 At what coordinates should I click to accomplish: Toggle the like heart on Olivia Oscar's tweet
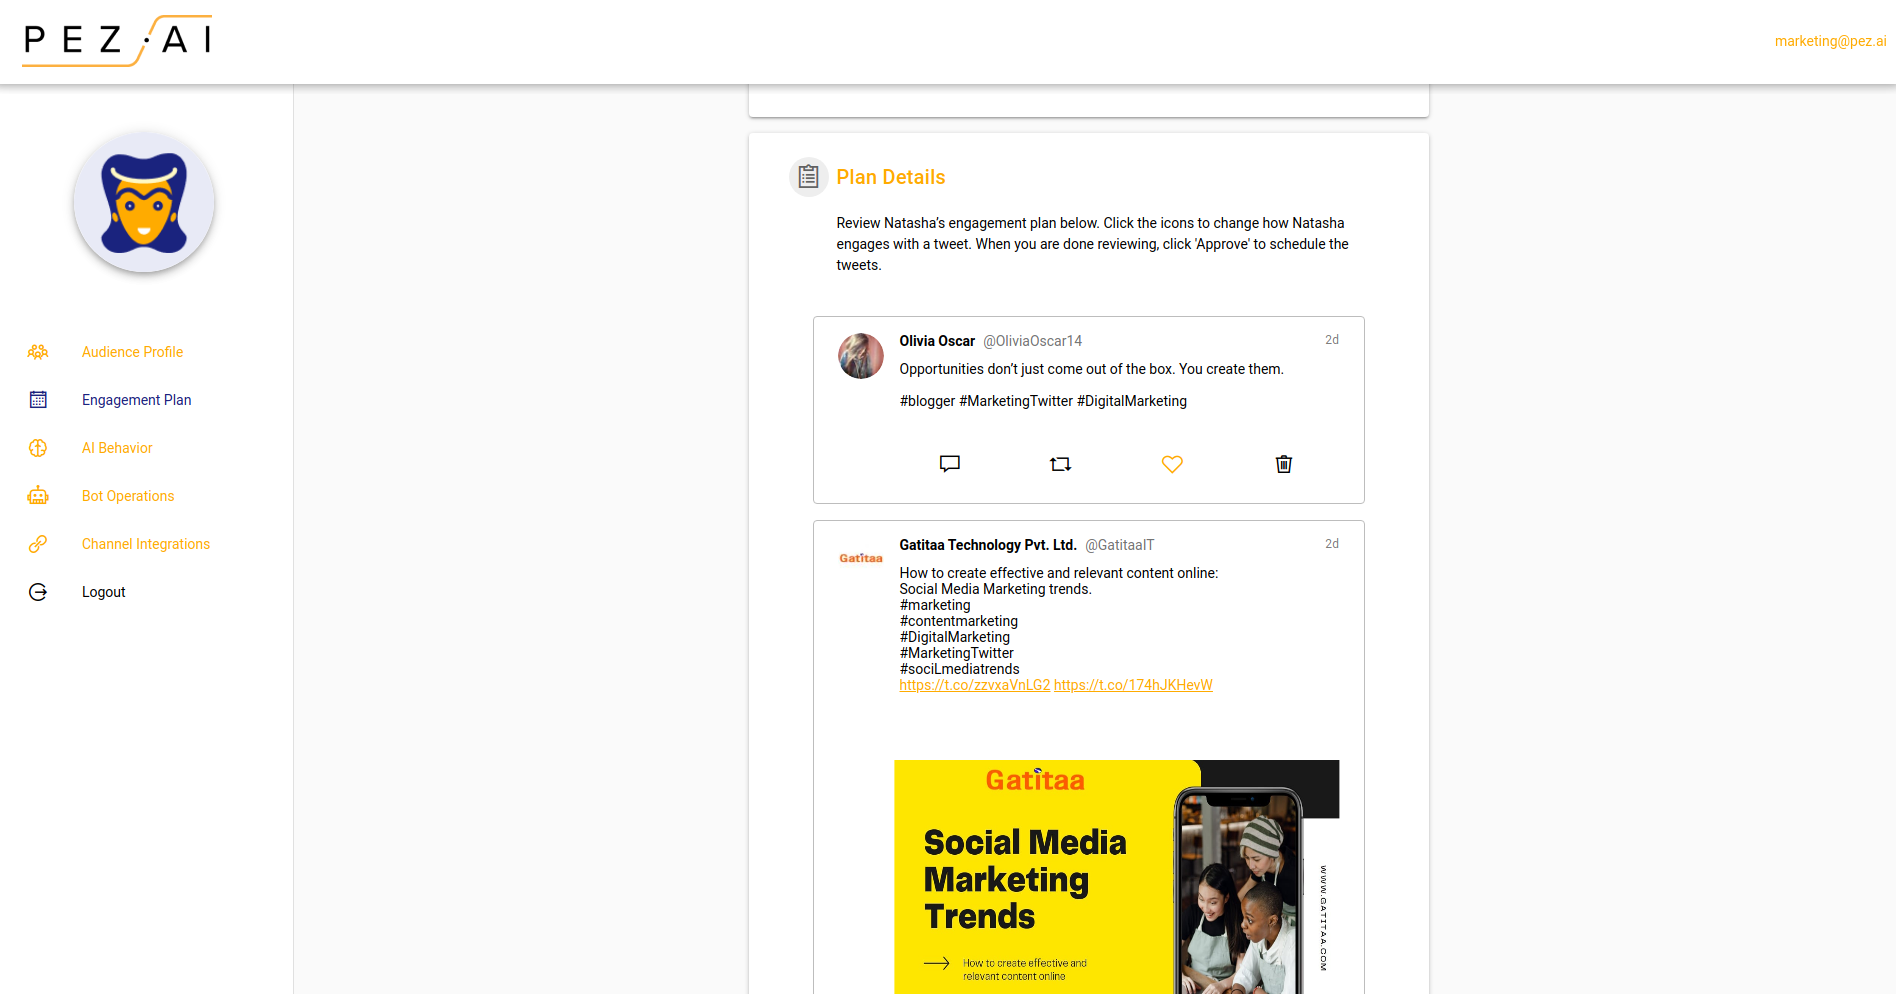click(x=1172, y=464)
